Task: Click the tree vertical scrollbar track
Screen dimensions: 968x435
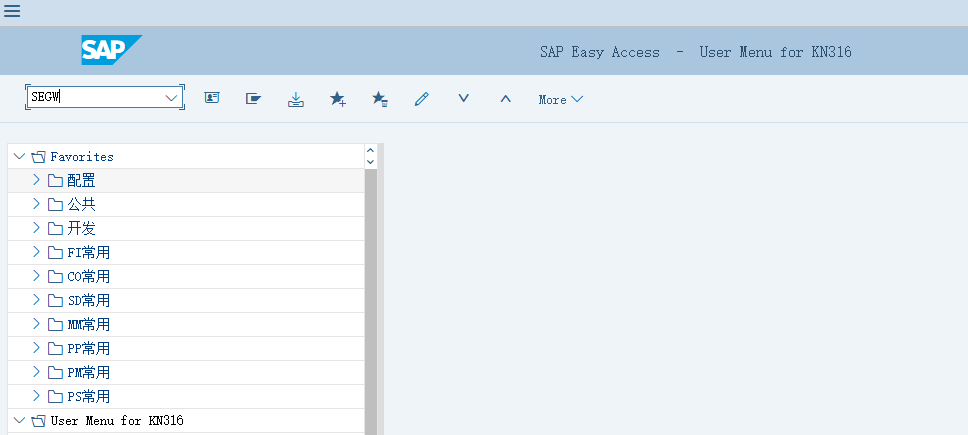Action: (x=370, y=301)
